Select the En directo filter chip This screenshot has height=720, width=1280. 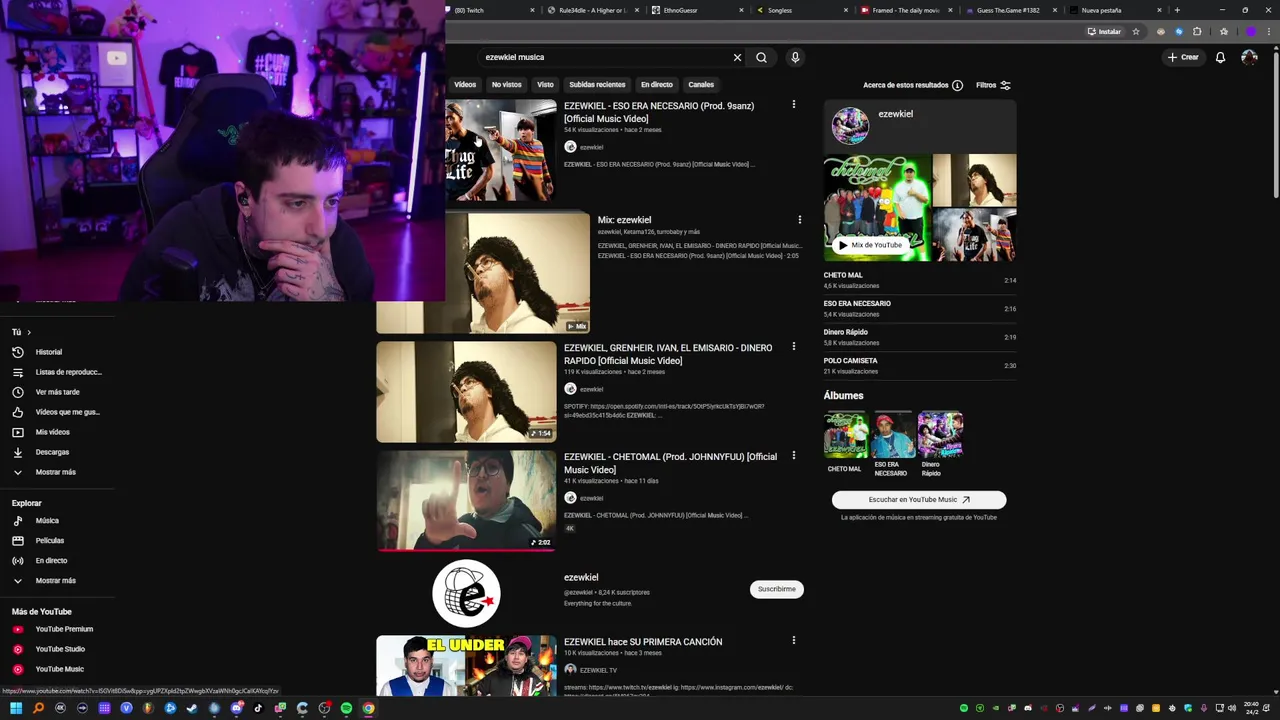[657, 85]
